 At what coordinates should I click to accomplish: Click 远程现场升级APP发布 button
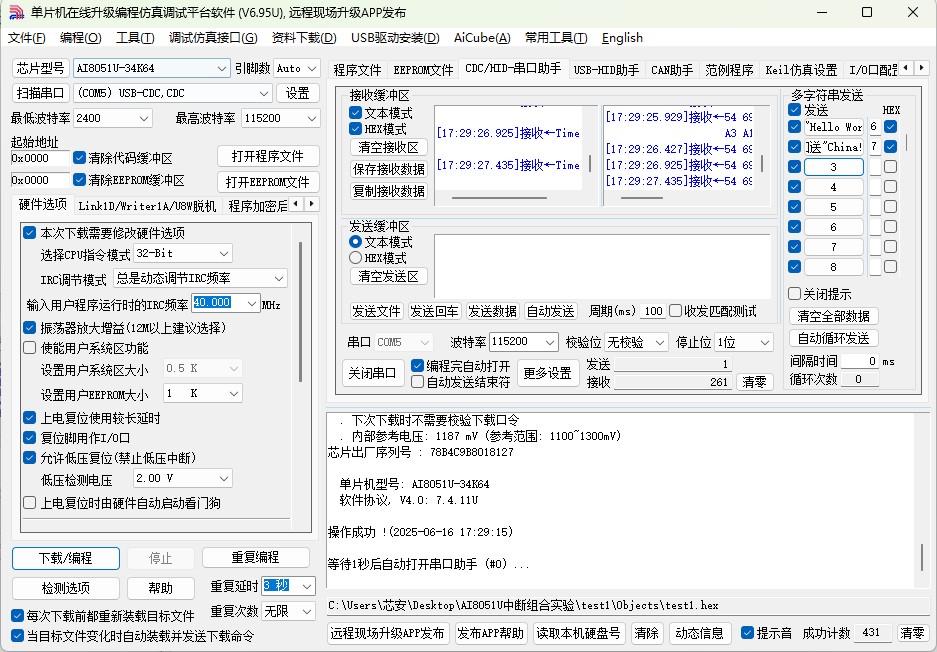coord(387,633)
